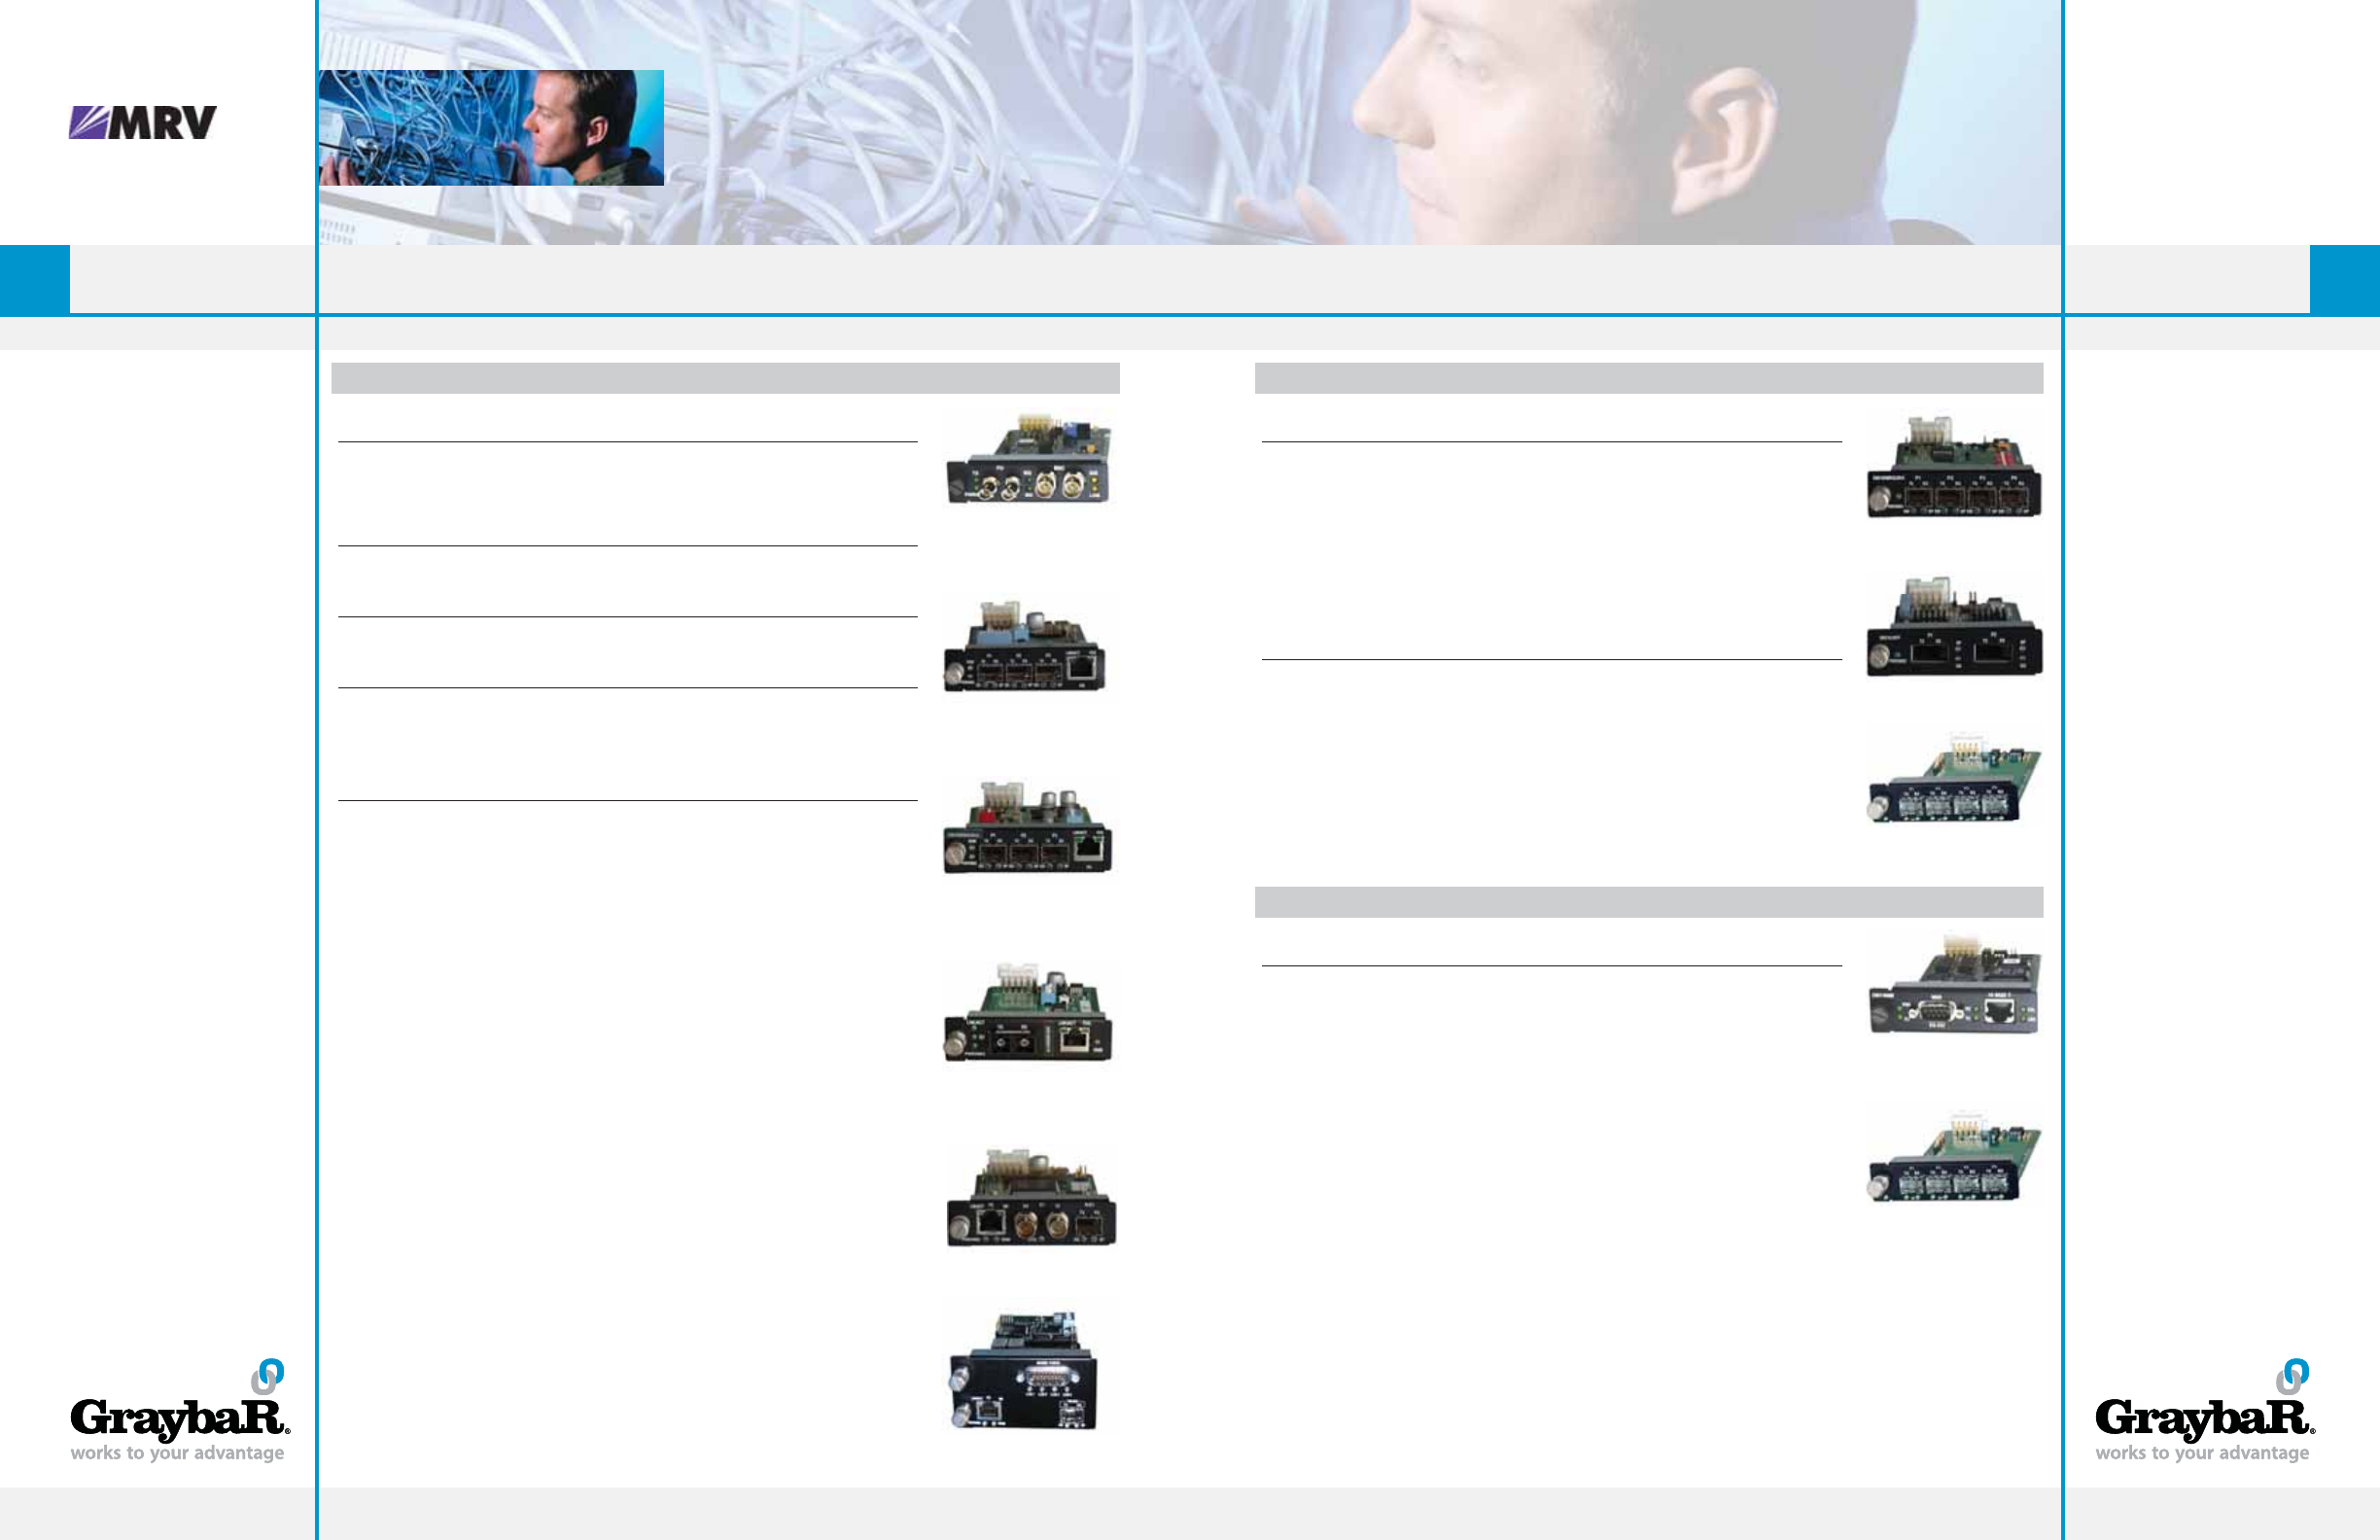Image resolution: width=2380 pixels, height=1540 pixels.
Task: Click the module with red component and three SFPs
Action: point(1028,829)
